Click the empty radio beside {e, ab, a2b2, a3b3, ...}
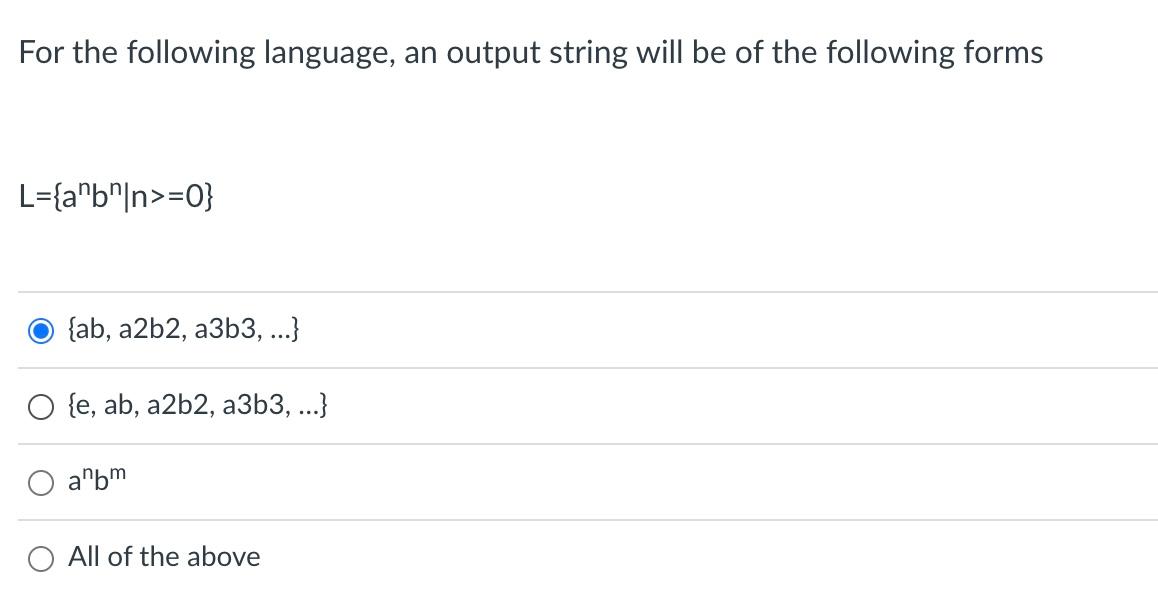The height and width of the screenshot is (612, 1158). click(39, 406)
